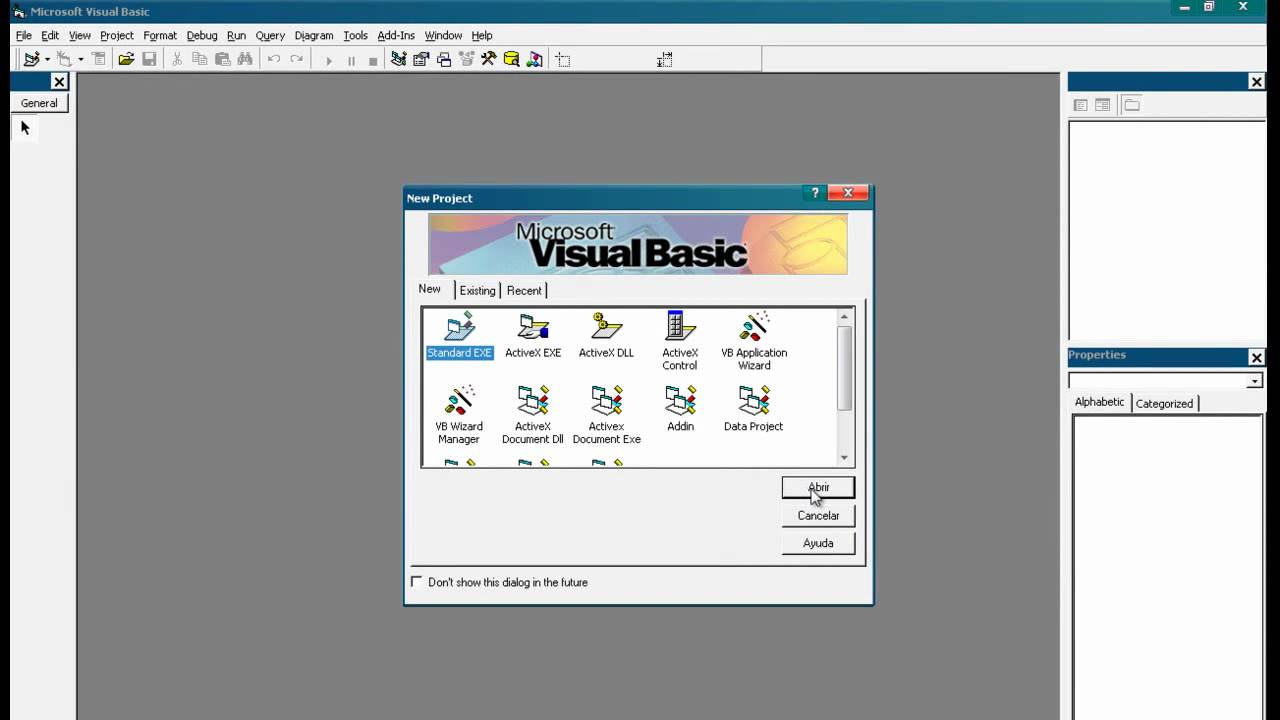The width and height of the screenshot is (1280, 720).
Task: Click the Redo arrow in the toolbar
Action: pyautogui.click(x=296, y=60)
